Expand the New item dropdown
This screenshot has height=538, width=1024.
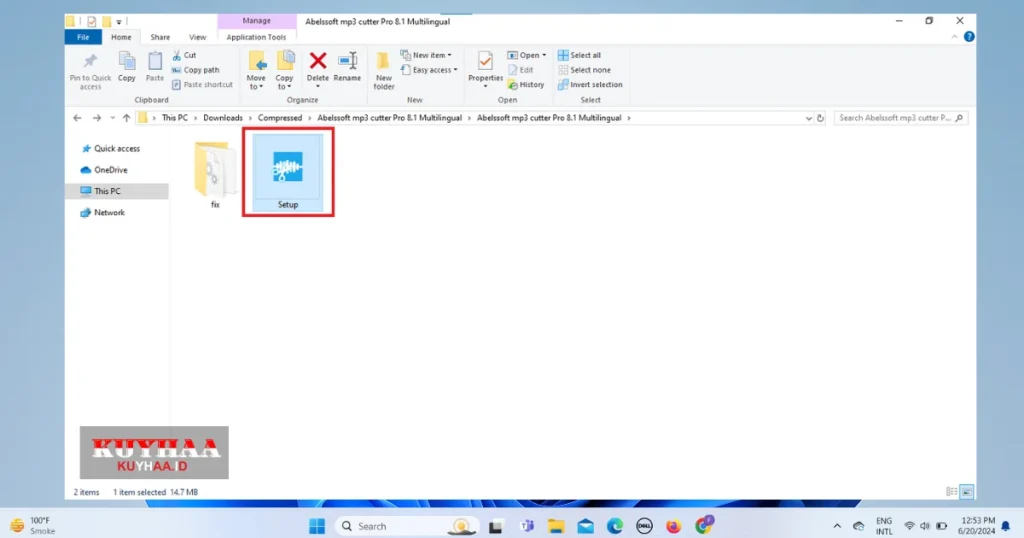[426, 55]
